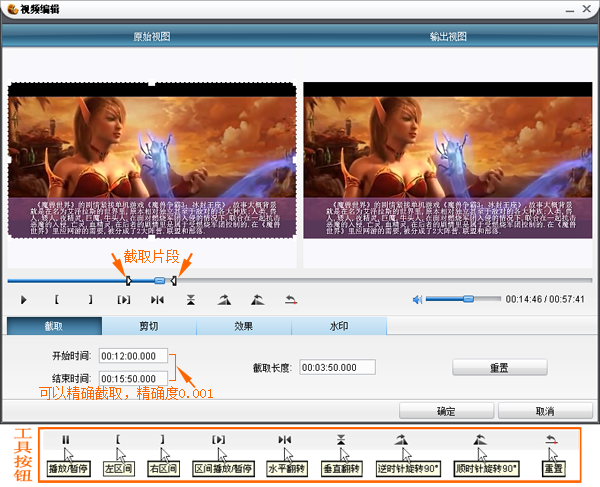600x487 pixels.
Task: Flip the video vertically
Action: pos(191,300)
